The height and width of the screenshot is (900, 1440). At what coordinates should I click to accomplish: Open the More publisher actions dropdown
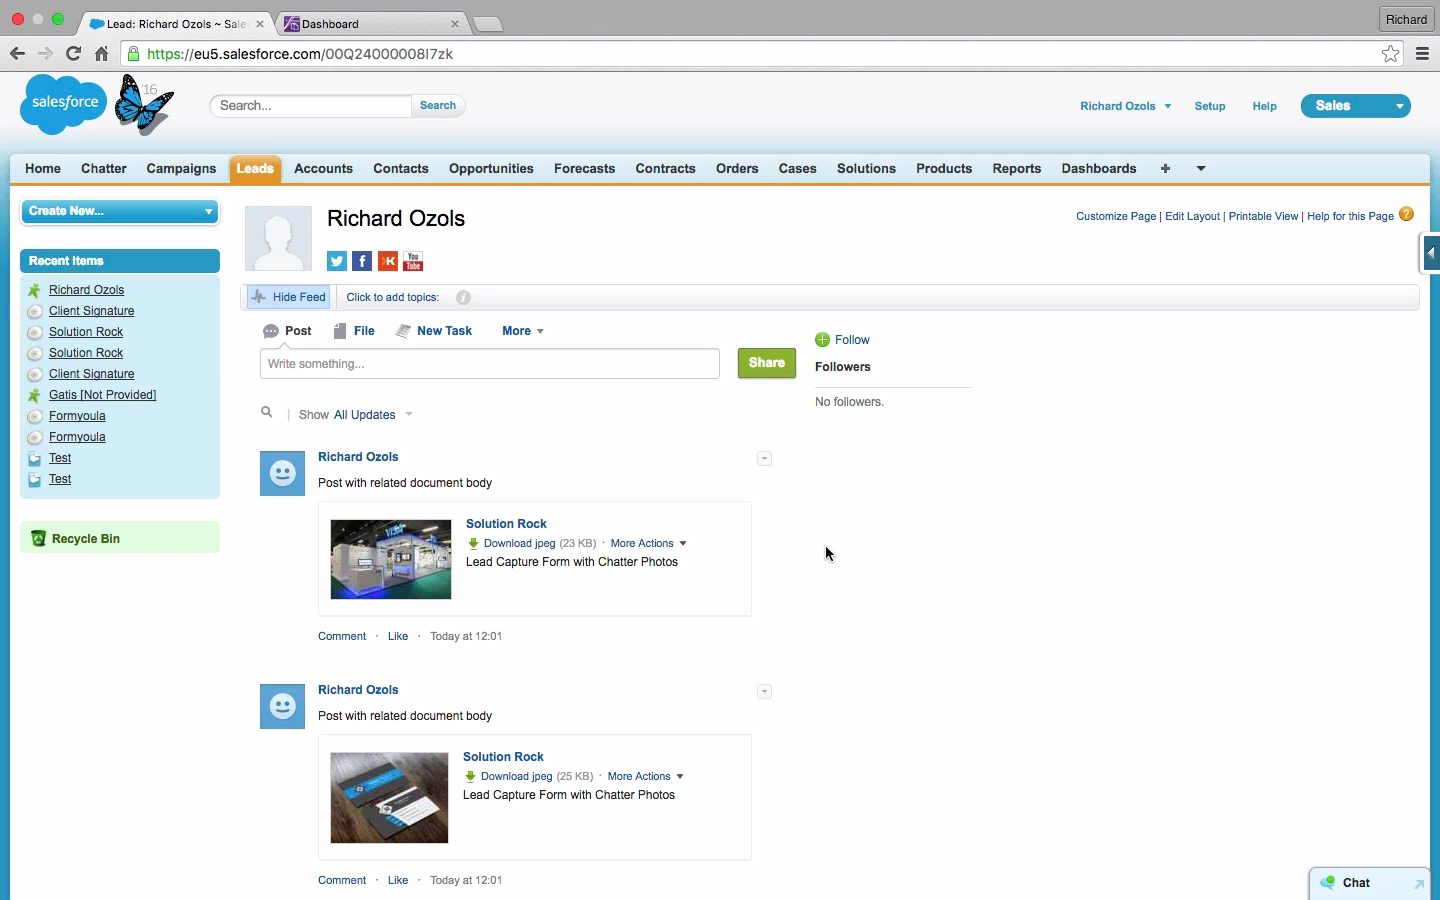click(x=523, y=331)
